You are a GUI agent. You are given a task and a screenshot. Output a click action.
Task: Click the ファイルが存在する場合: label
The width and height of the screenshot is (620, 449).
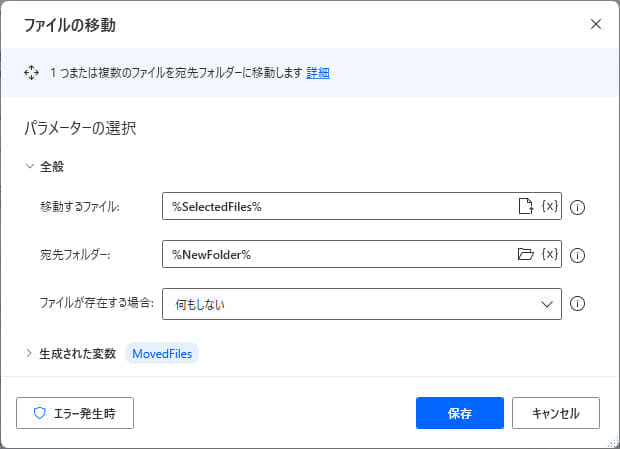[x=97, y=303]
